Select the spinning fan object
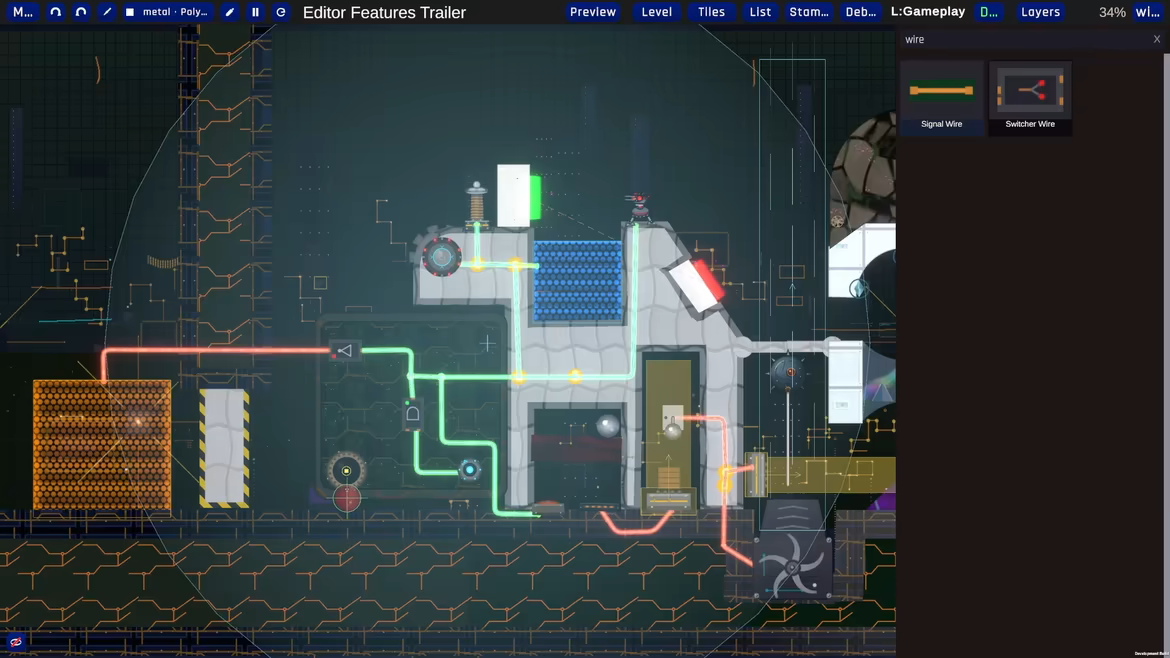Screen dimensions: 1170x658 792,565
